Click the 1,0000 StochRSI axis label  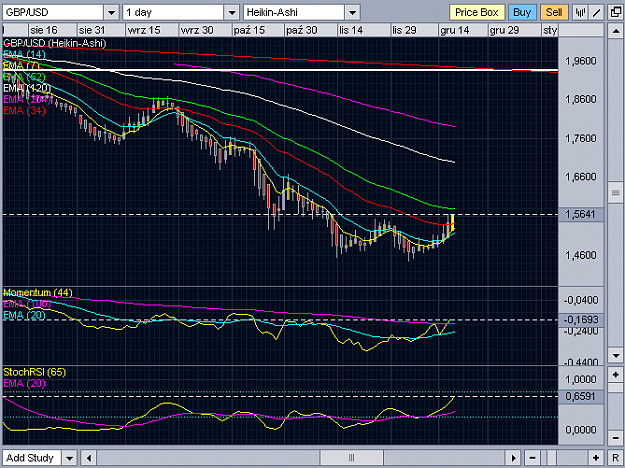(581, 379)
